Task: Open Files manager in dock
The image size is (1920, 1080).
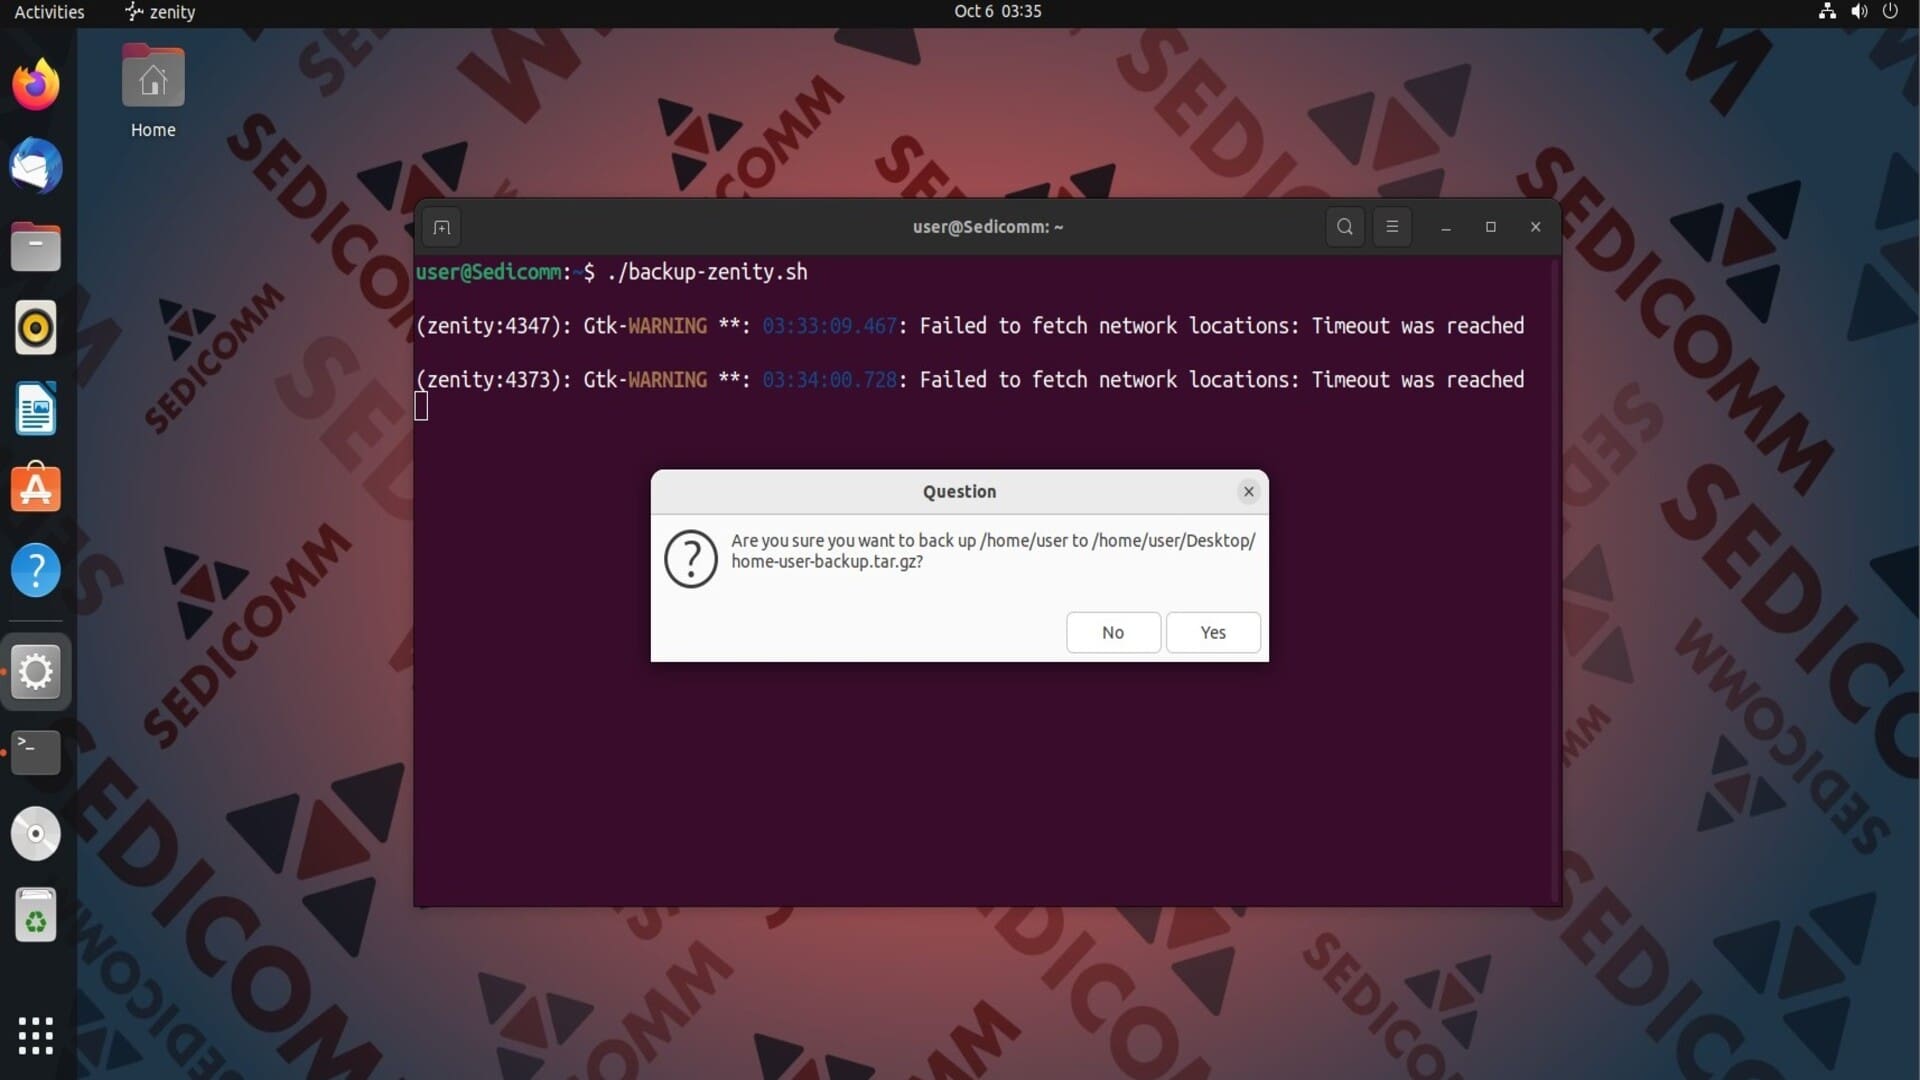Action: coord(36,247)
